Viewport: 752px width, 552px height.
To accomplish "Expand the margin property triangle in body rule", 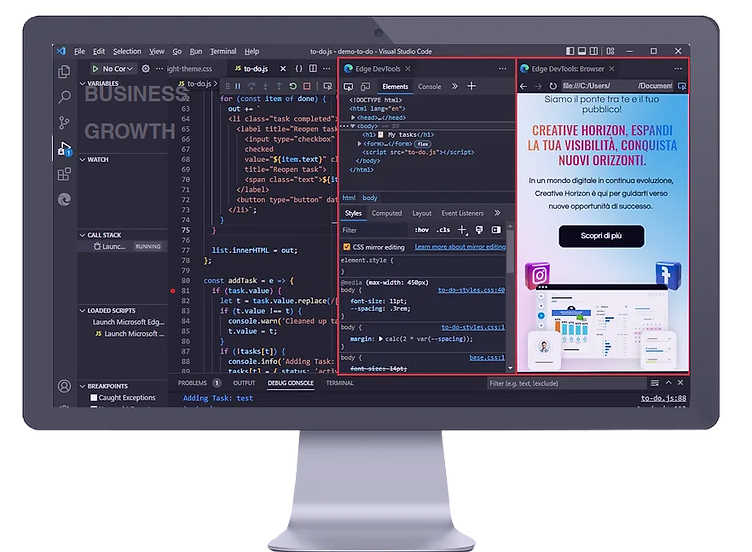I will point(381,339).
